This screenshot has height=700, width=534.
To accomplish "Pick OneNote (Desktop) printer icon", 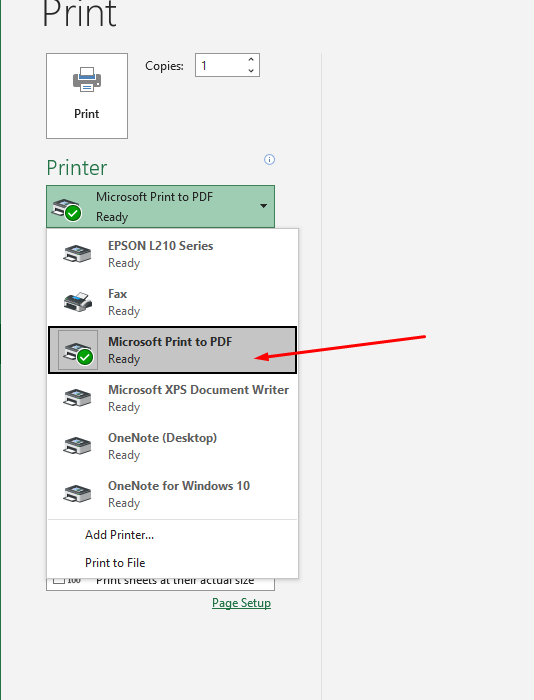I will (x=77, y=446).
